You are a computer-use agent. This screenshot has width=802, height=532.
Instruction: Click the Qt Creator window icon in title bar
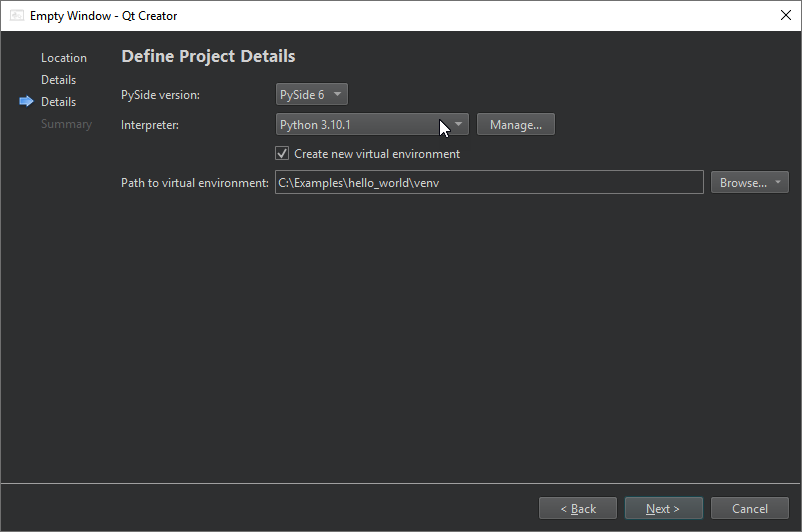(x=17, y=16)
